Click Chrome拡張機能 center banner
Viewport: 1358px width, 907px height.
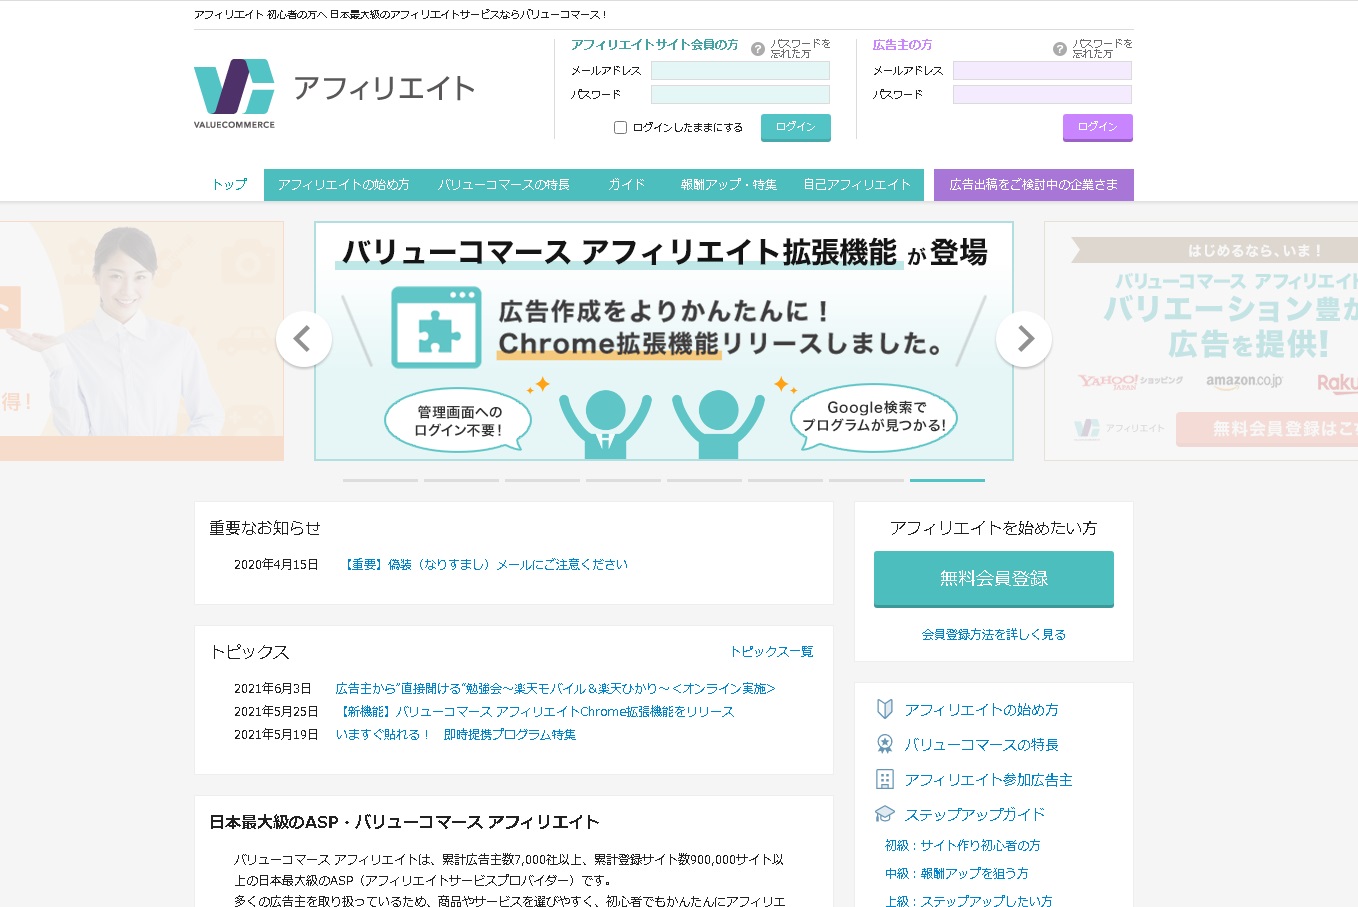664,341
